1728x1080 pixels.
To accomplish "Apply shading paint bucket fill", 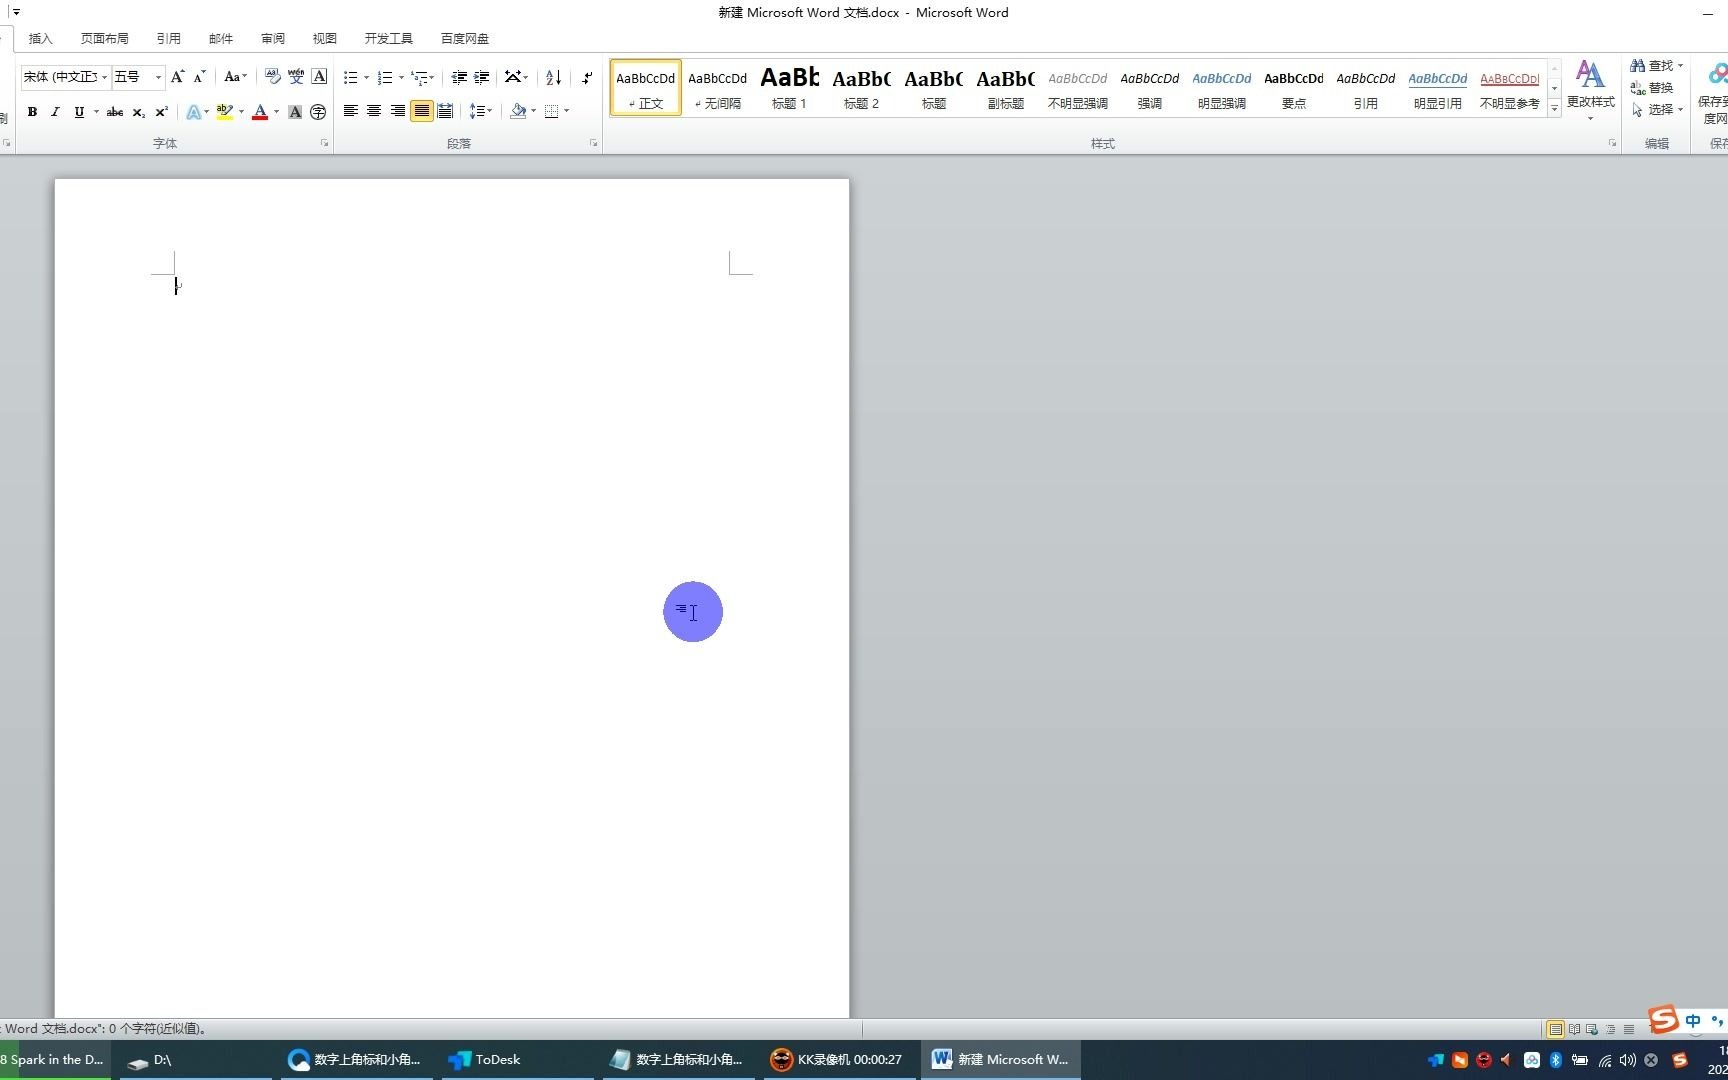I will 517,111.
